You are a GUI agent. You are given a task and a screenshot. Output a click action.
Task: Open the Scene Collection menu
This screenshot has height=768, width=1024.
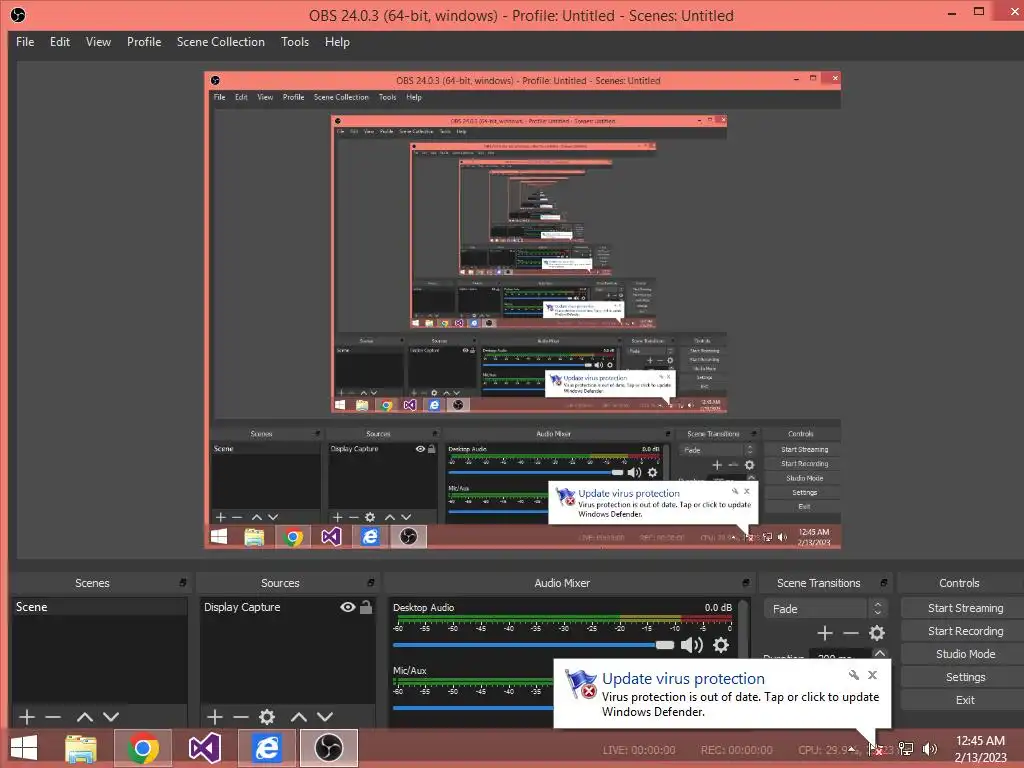pyautogui.click(x=221, y=42)
